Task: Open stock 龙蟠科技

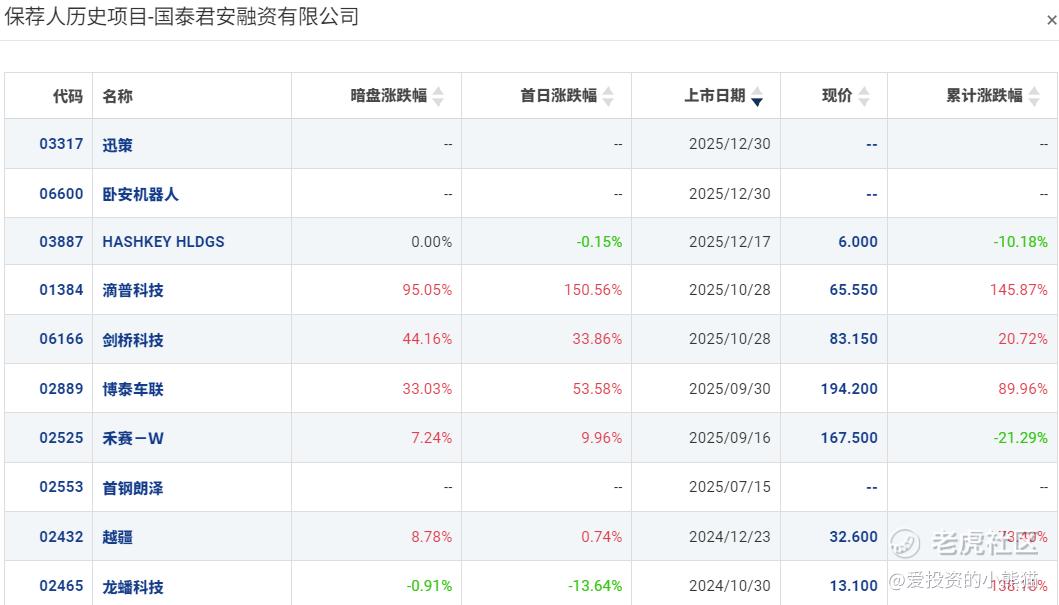Action: tap(133, 587)
